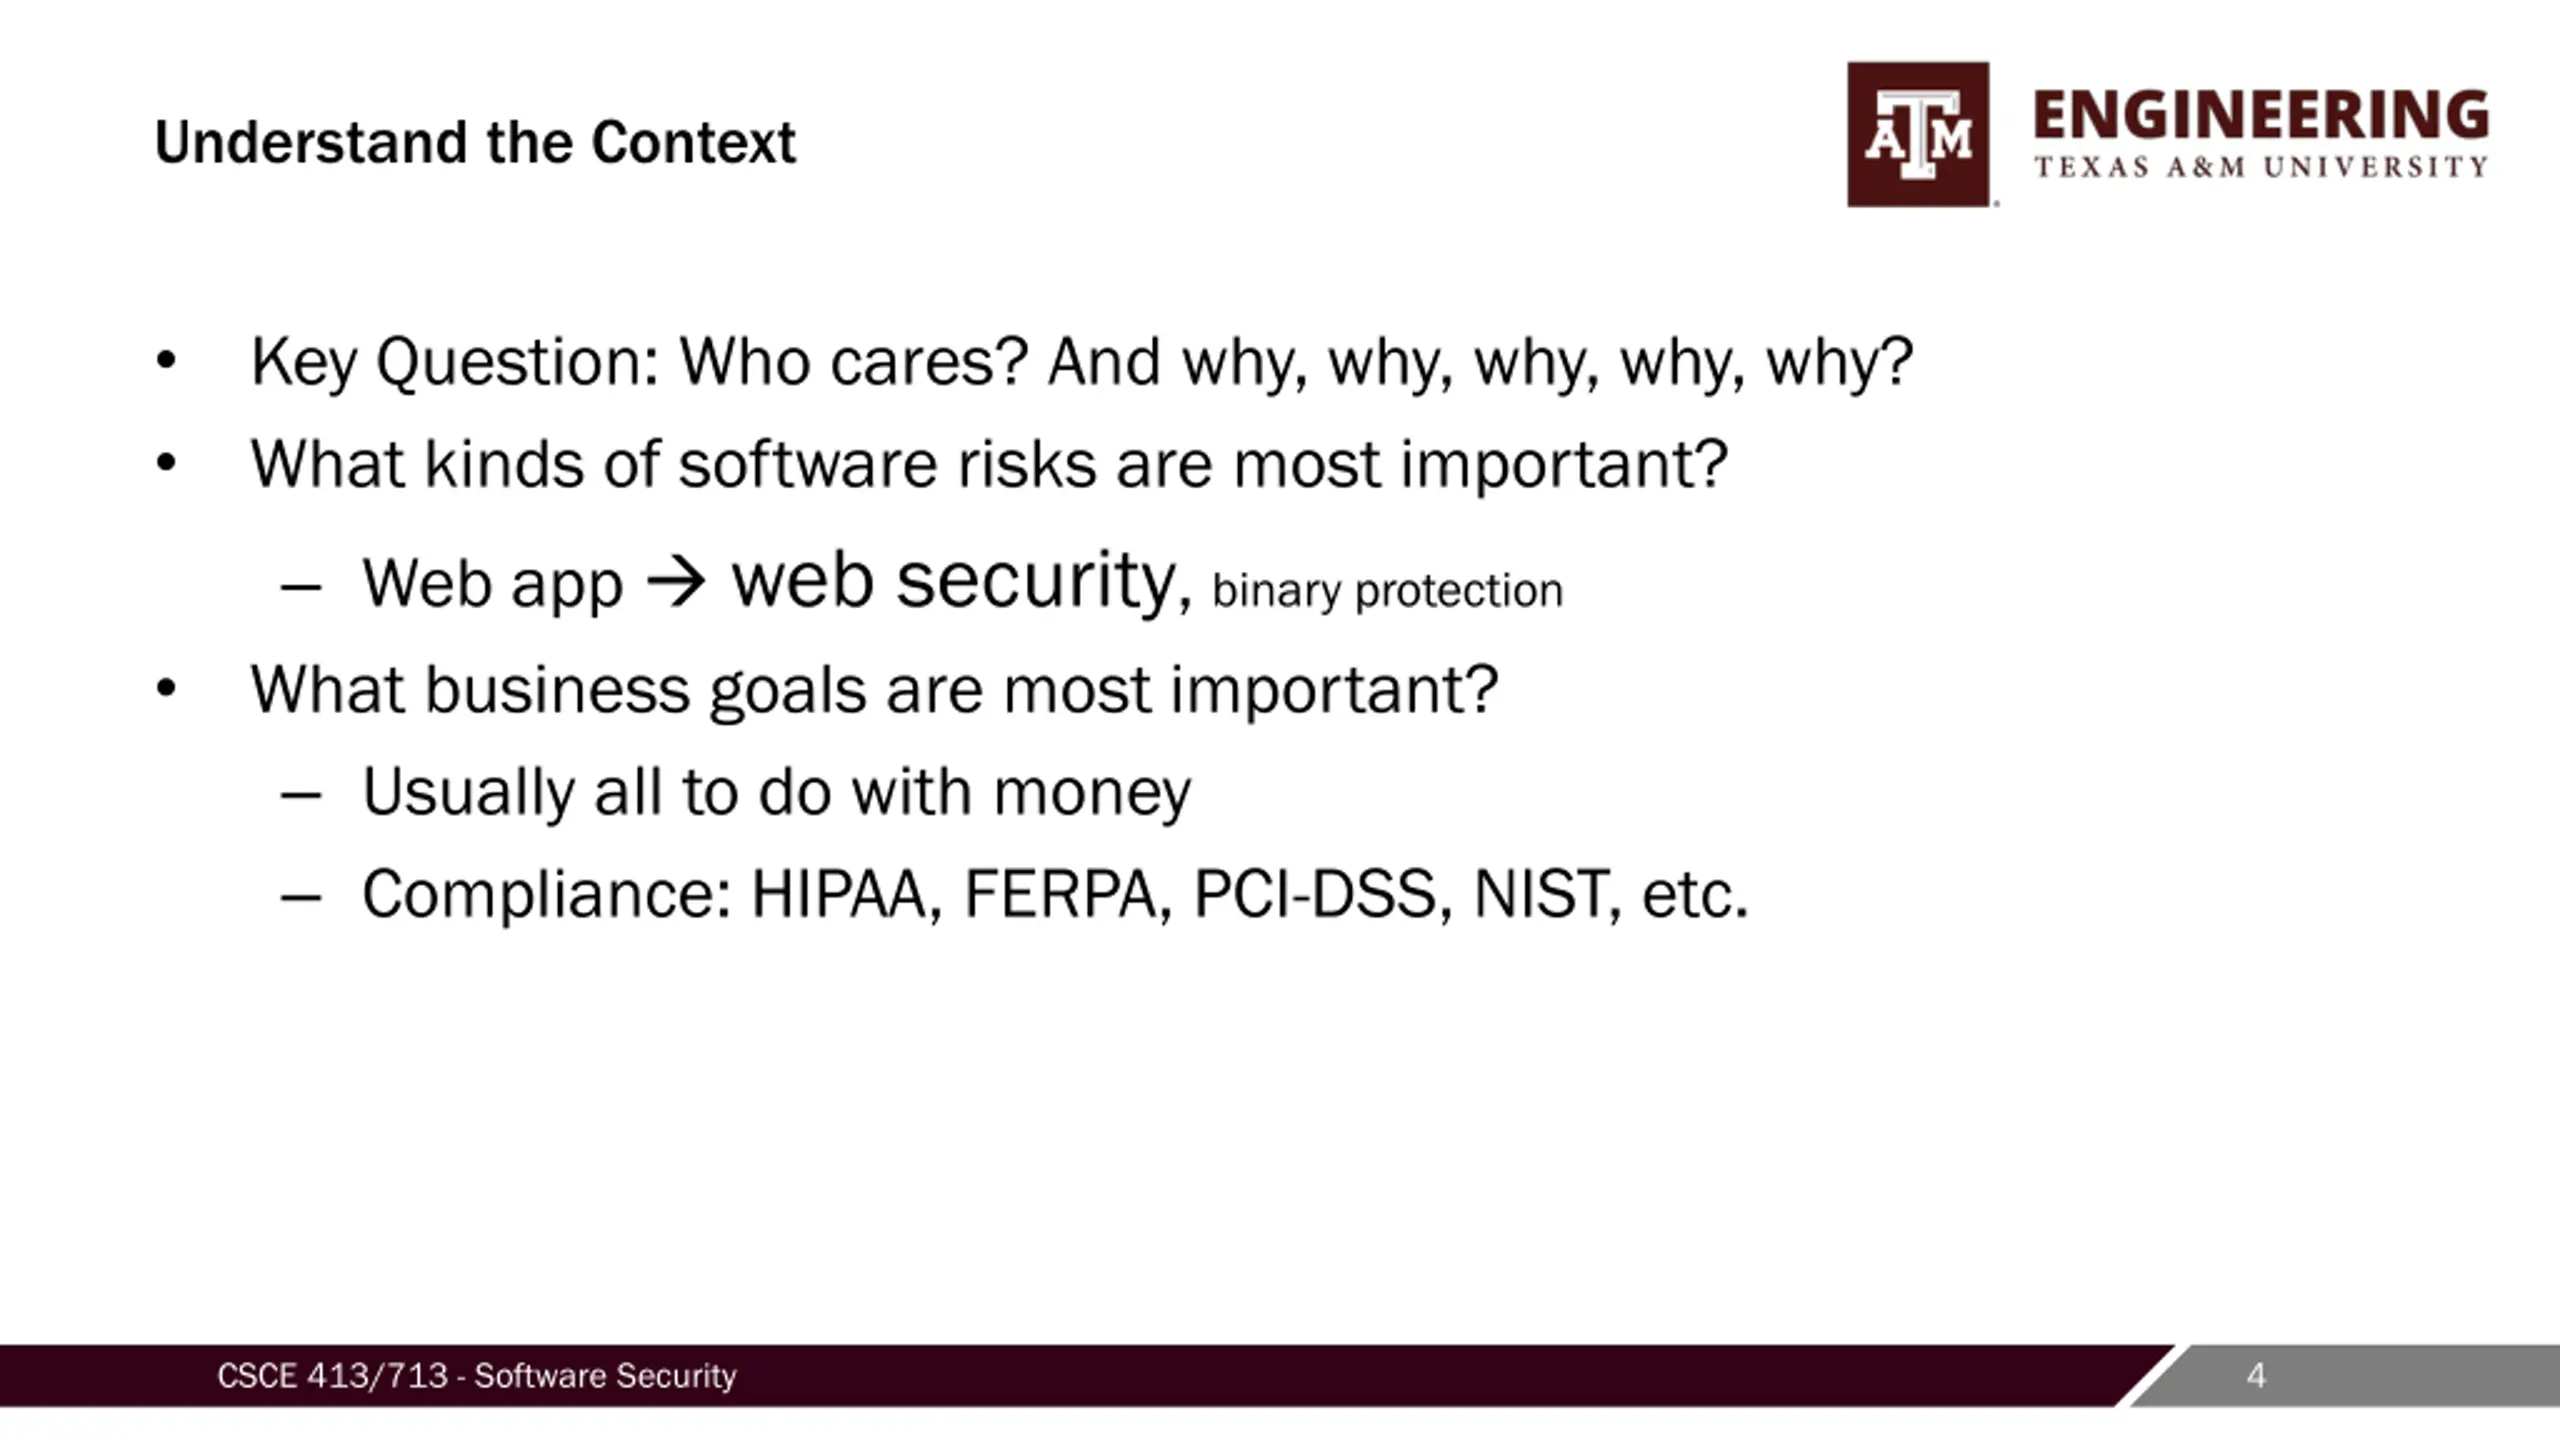Click the arrow symbol after Web app
This screenshot has height=1440, width=2560.
pos(676,583)
